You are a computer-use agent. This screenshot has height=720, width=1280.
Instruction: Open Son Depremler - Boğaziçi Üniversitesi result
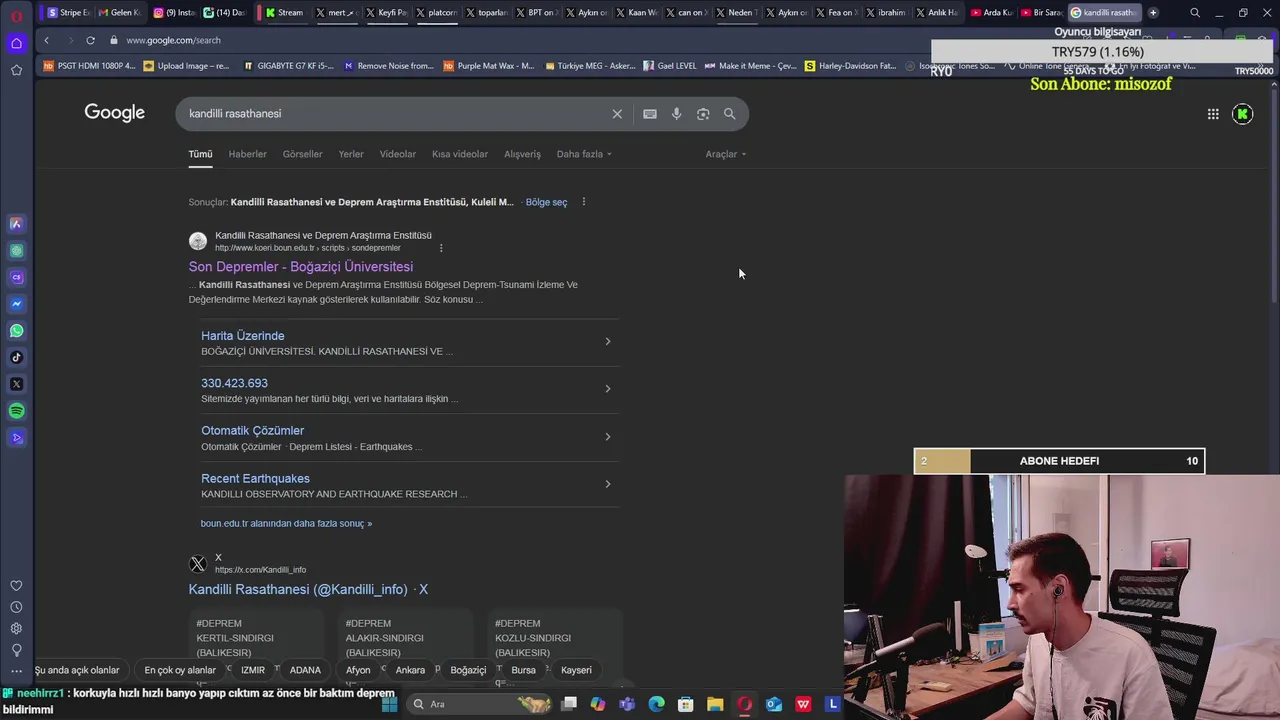click(301, 267)
